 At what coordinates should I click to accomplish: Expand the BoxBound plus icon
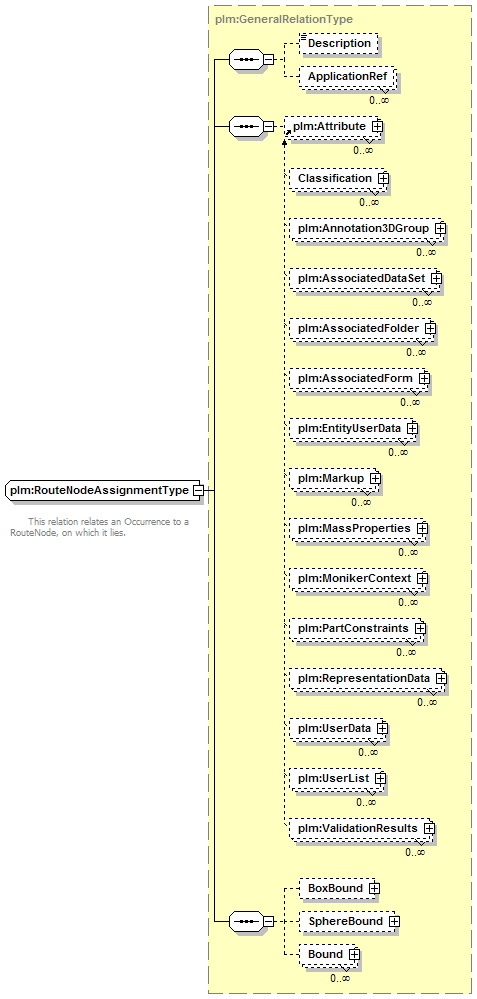tap(374, 888)
